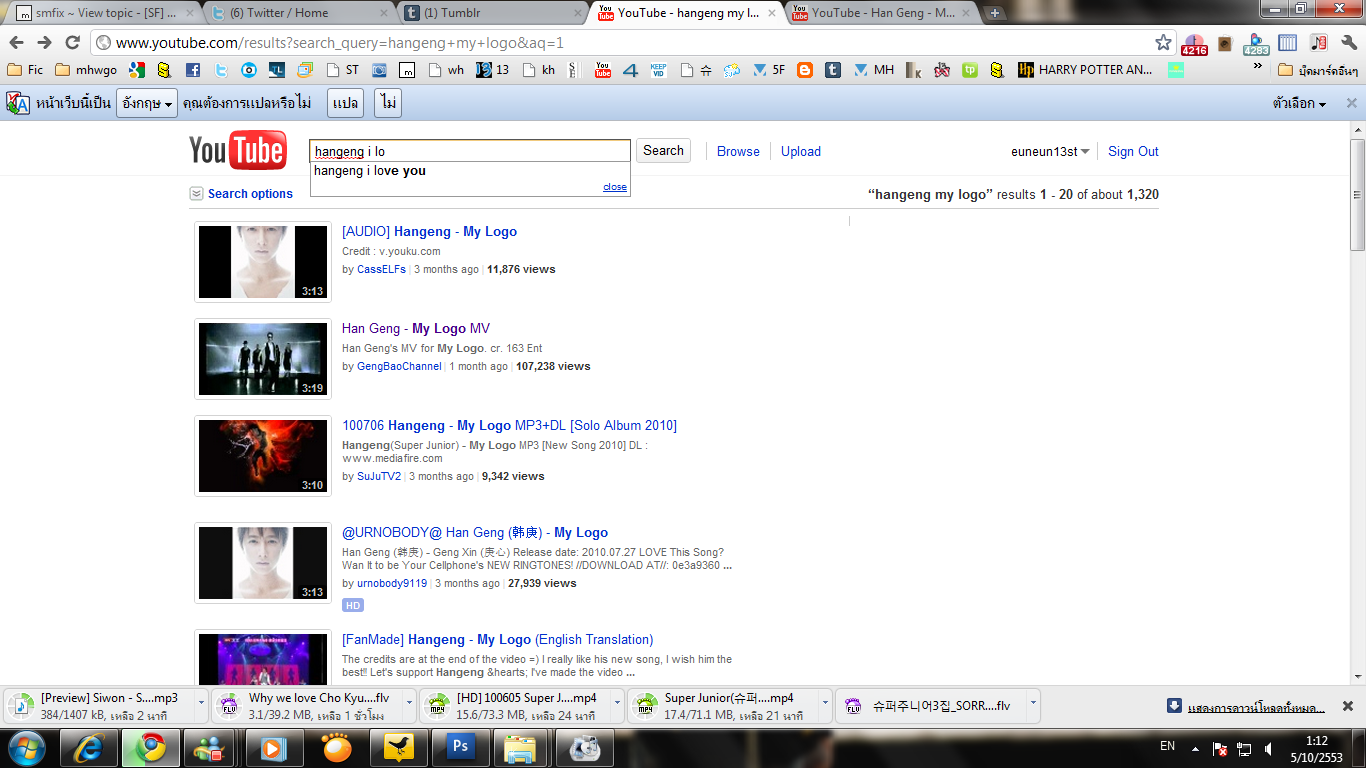
Task: Open the 'mhwgo' bookmarks folder
Action: pos(86,70)
